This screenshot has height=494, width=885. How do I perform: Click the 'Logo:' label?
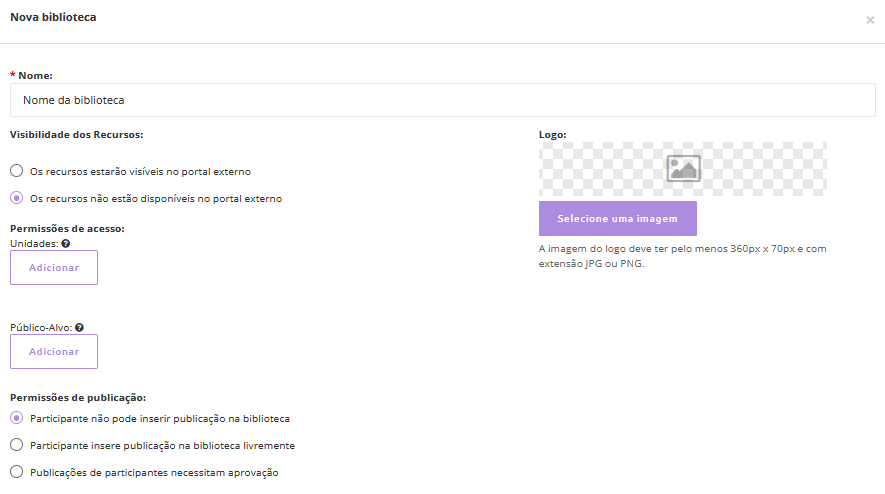(553, 134)
